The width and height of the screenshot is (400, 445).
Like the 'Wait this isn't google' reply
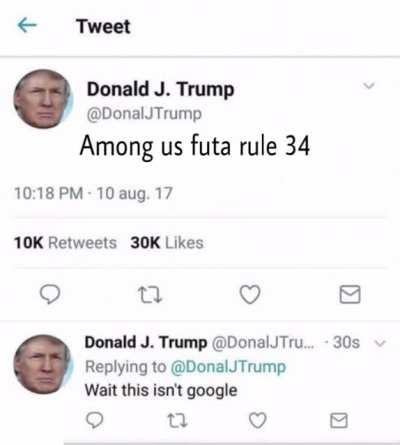tap(258, 420)
